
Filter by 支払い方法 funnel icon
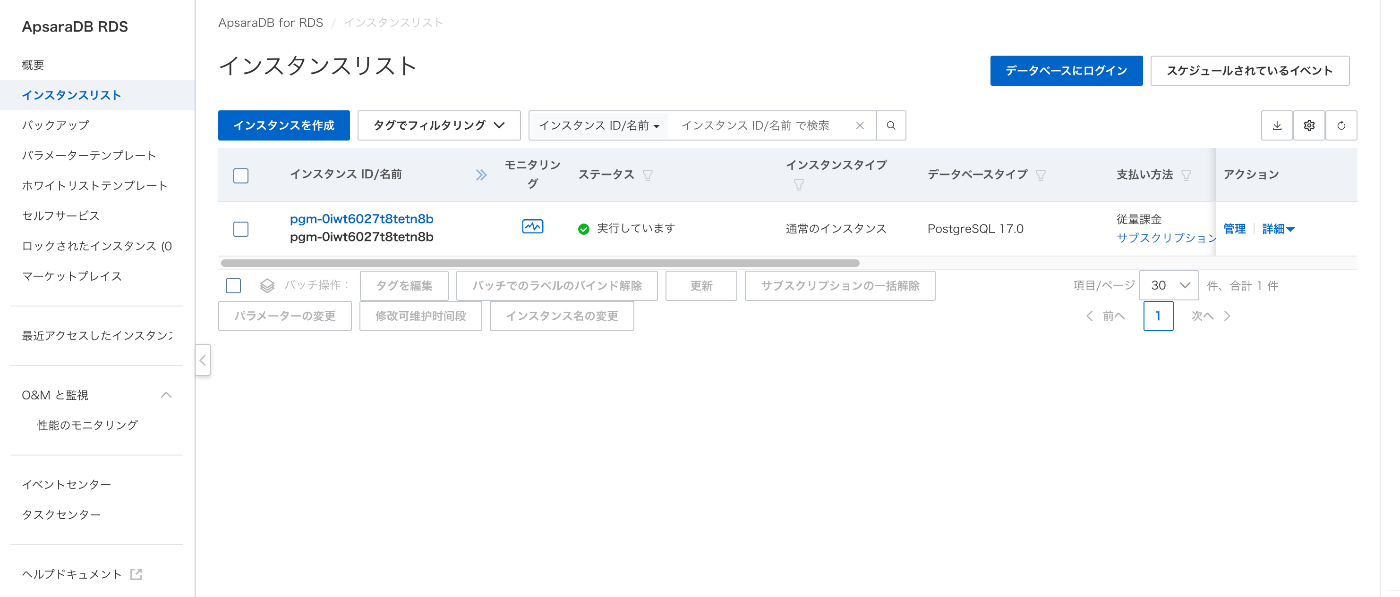(1186, 175)
